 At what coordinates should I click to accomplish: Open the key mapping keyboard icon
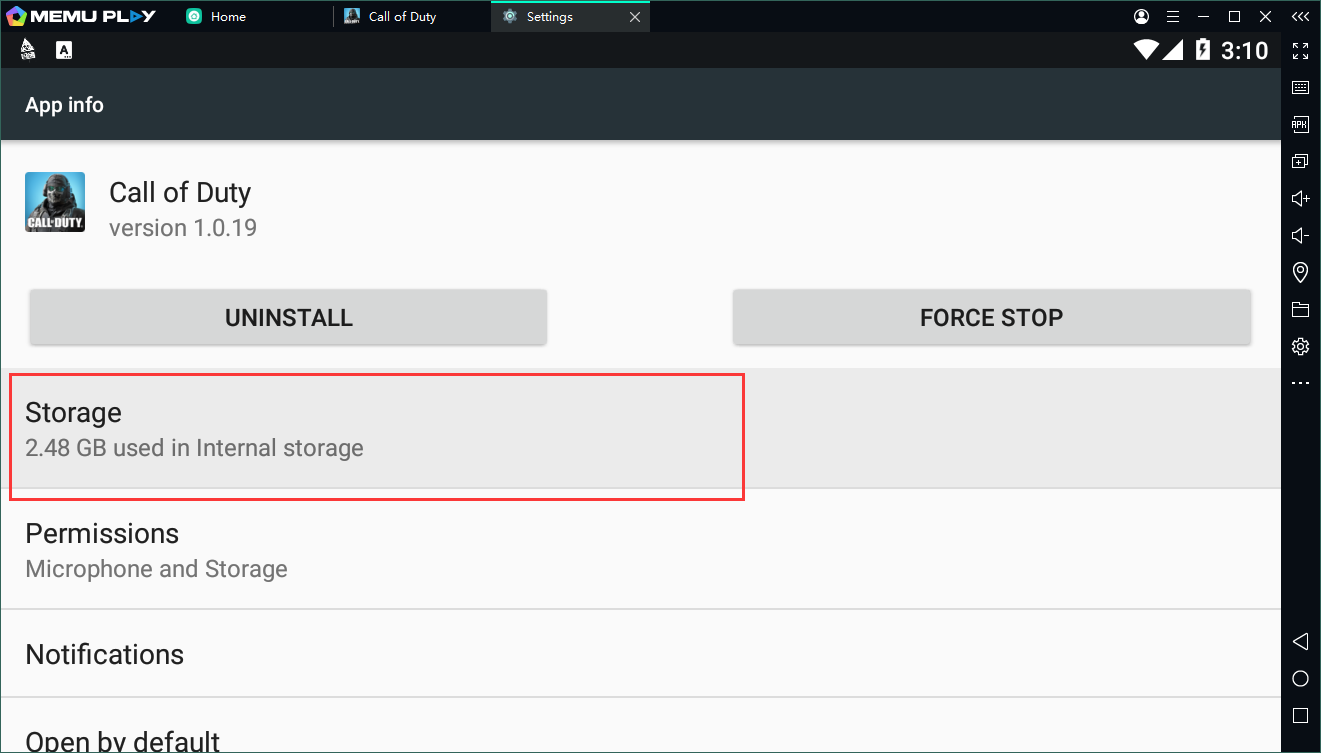(1300, 88)
